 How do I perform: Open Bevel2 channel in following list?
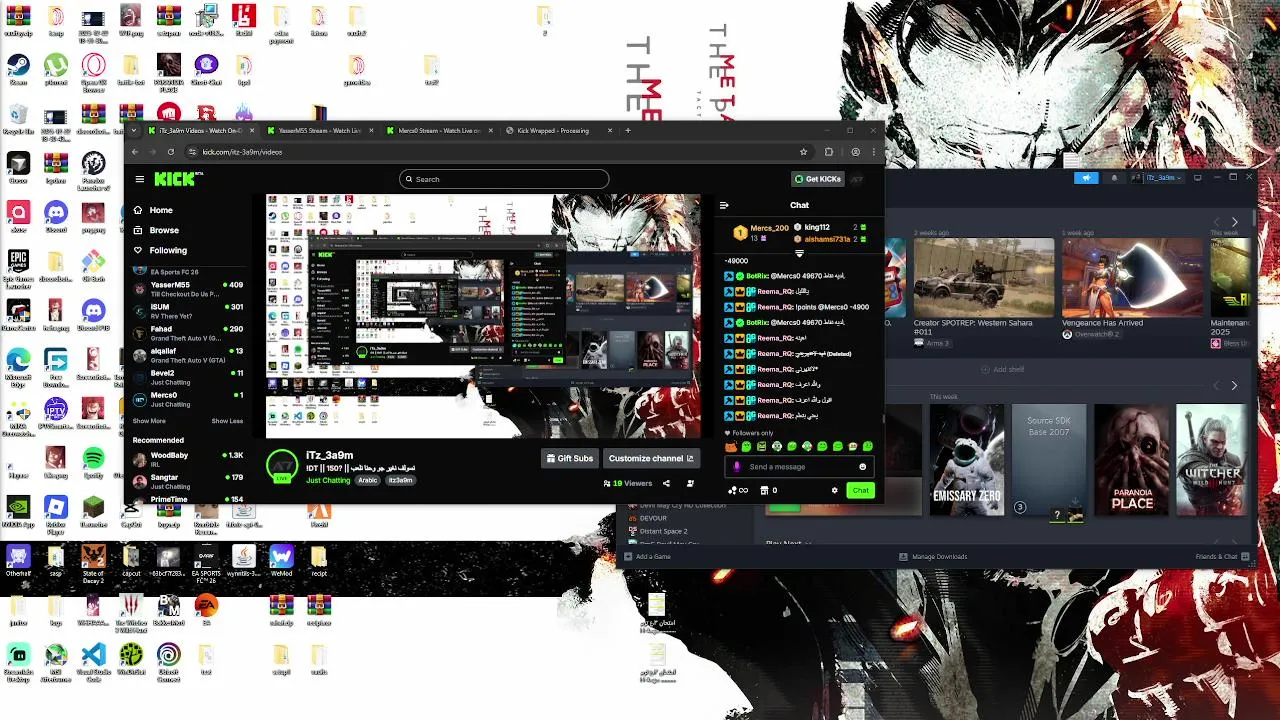tap(188, 377)
